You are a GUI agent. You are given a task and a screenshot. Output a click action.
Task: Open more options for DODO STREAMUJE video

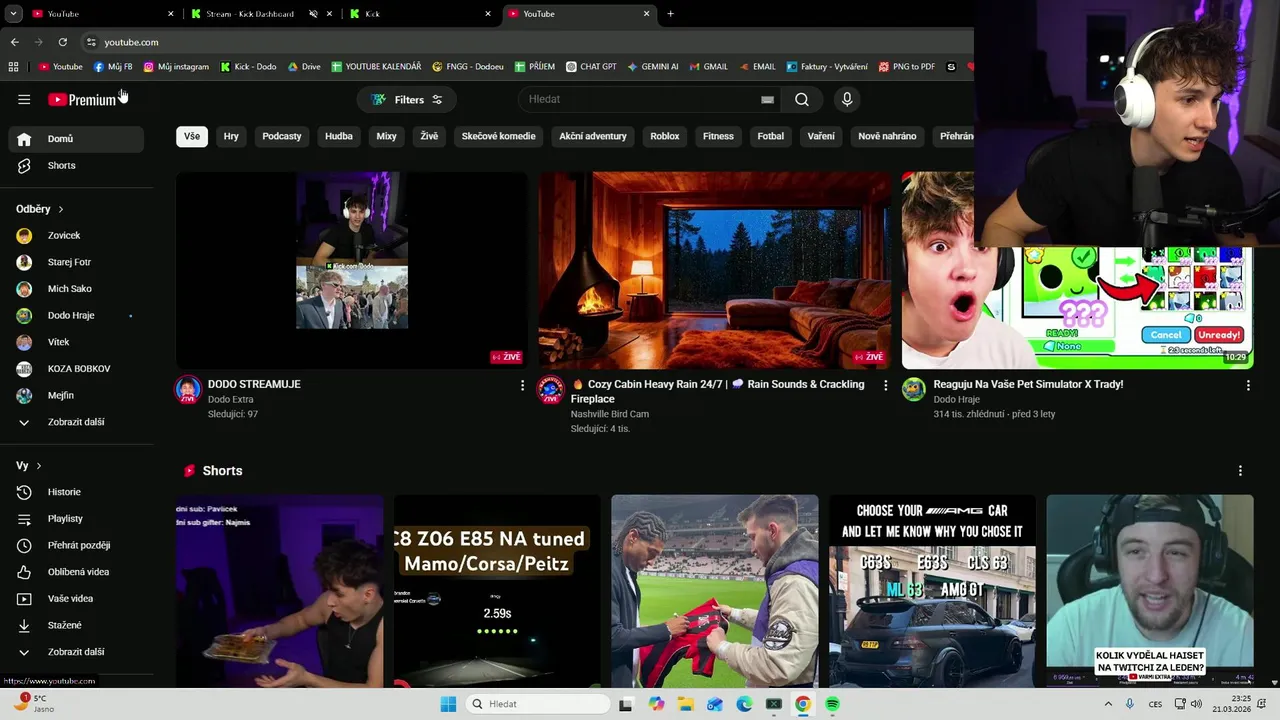522,385
